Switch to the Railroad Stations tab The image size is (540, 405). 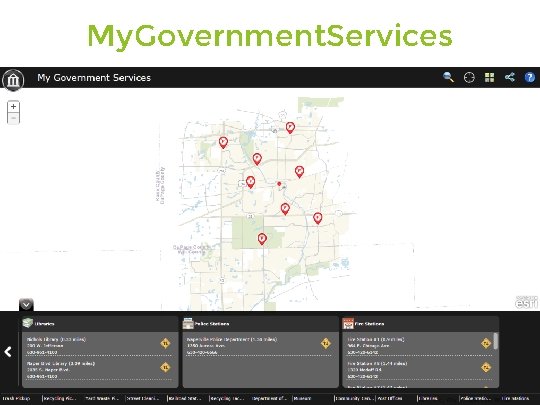[185, 398]
